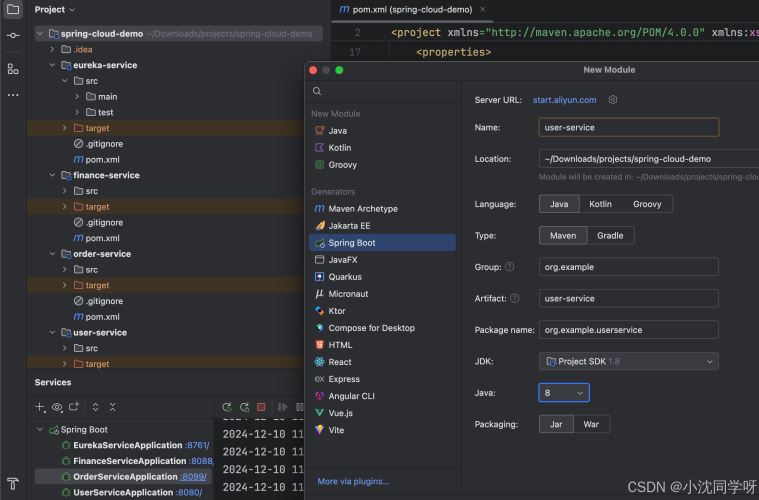The image size is (759, 500).
Task: Click More via plugins link
Action: pyautogui.click(x=353, y=481)
